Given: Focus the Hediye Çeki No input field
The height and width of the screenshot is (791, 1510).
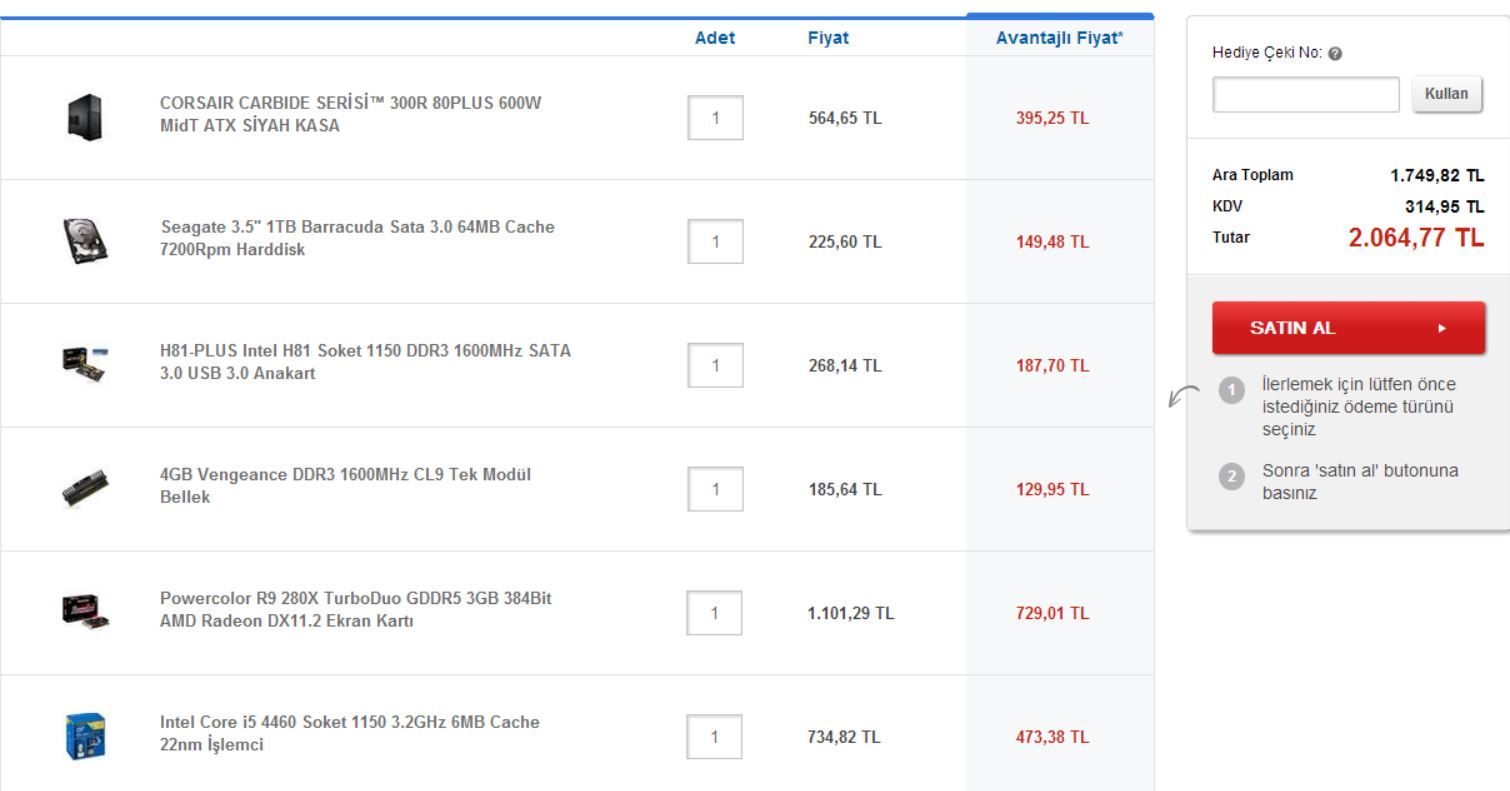Looking at the screenshot, I should tap(1305, 94).
